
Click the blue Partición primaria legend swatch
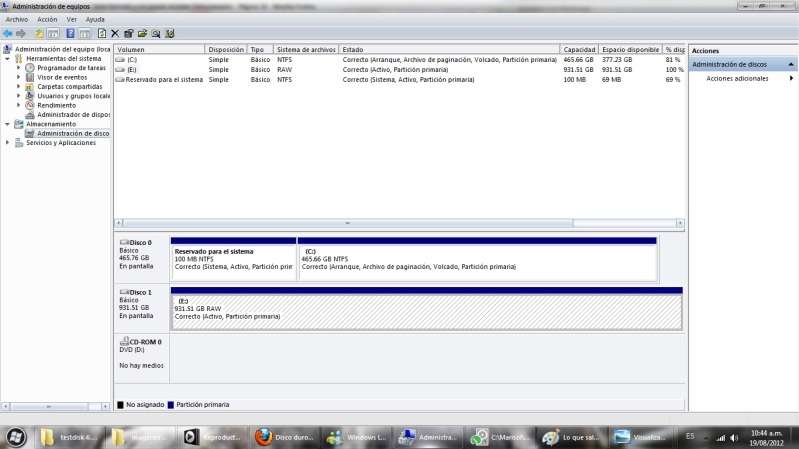[x=171, y=405]
